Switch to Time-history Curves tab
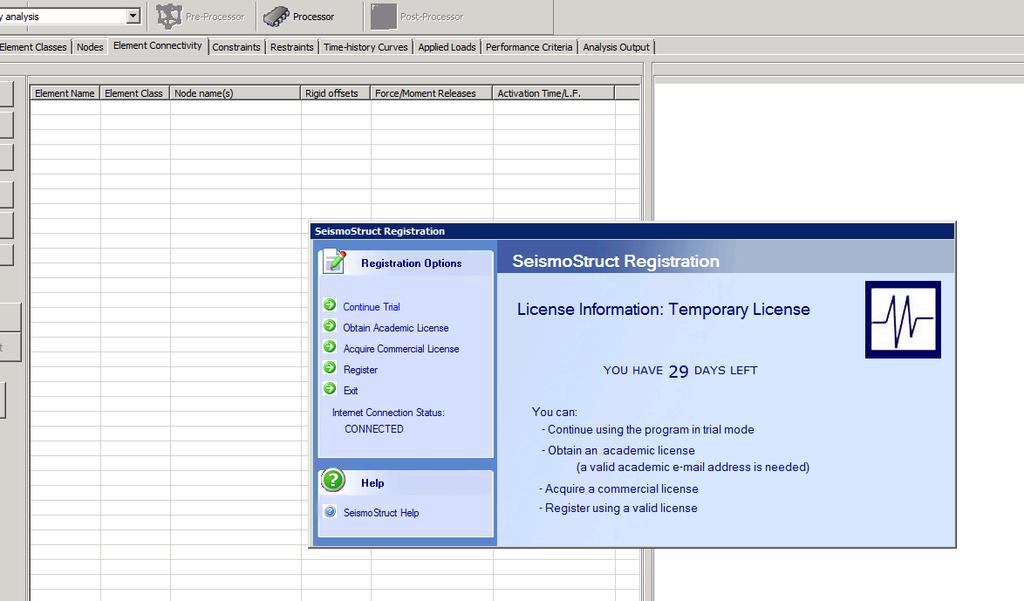The image size is (1024, 601). coord(366,47)
